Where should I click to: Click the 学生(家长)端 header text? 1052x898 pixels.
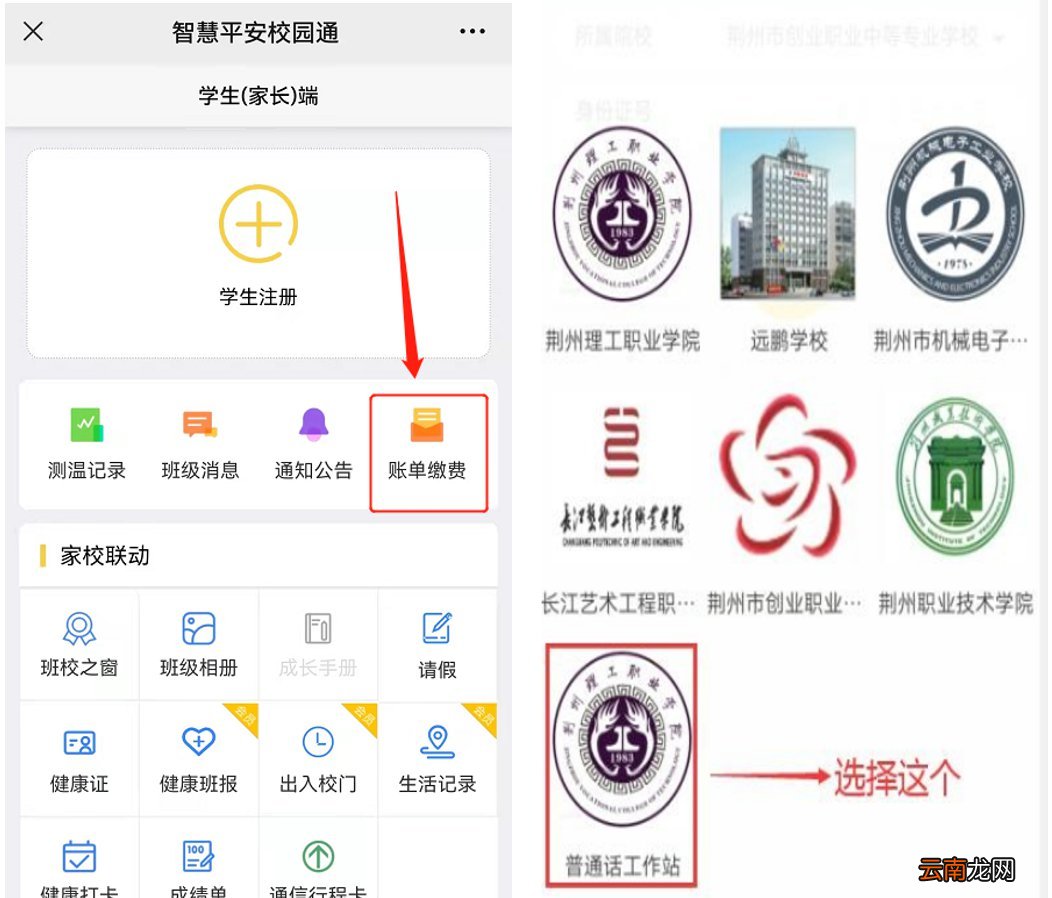tap(258, 96)
